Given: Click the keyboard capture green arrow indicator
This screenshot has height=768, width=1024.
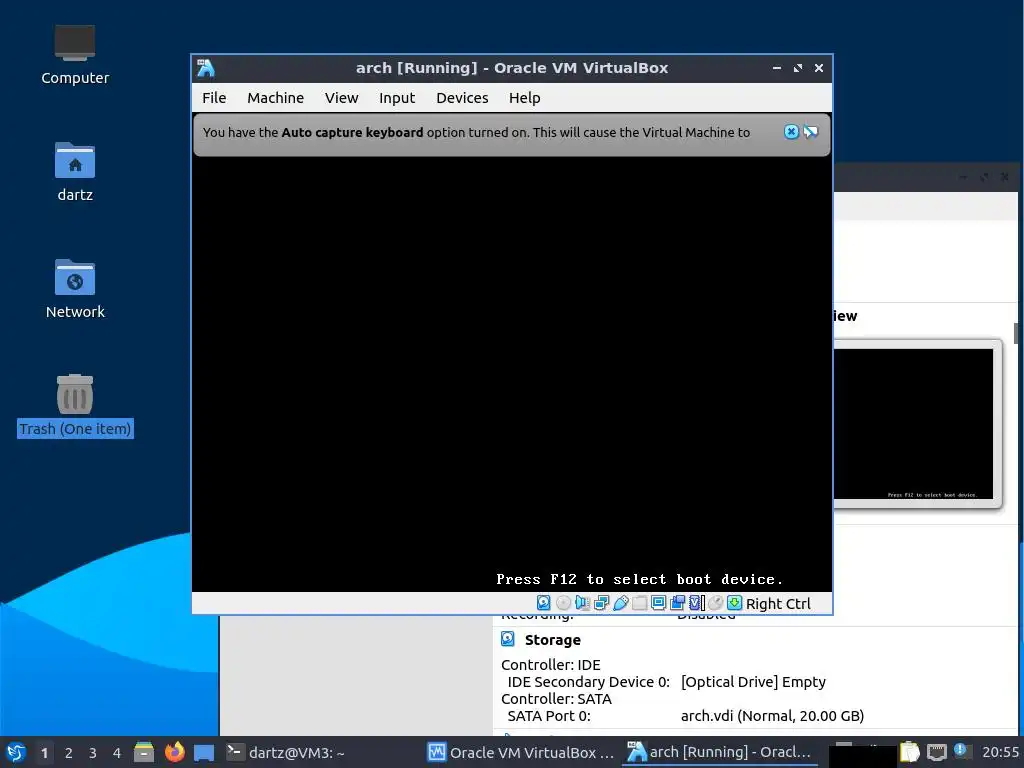Looking at the screenshot, I should [735, 603].
